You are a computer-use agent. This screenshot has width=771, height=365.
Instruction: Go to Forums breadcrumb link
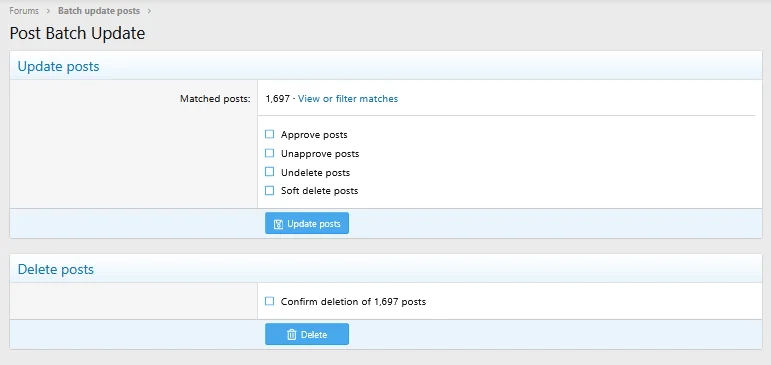24,11
